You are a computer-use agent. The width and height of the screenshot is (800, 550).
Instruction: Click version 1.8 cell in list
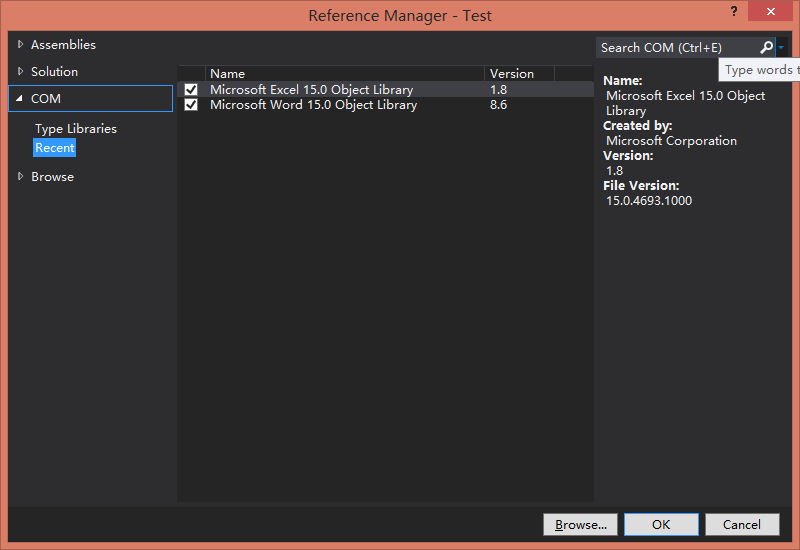coord(498,90)
